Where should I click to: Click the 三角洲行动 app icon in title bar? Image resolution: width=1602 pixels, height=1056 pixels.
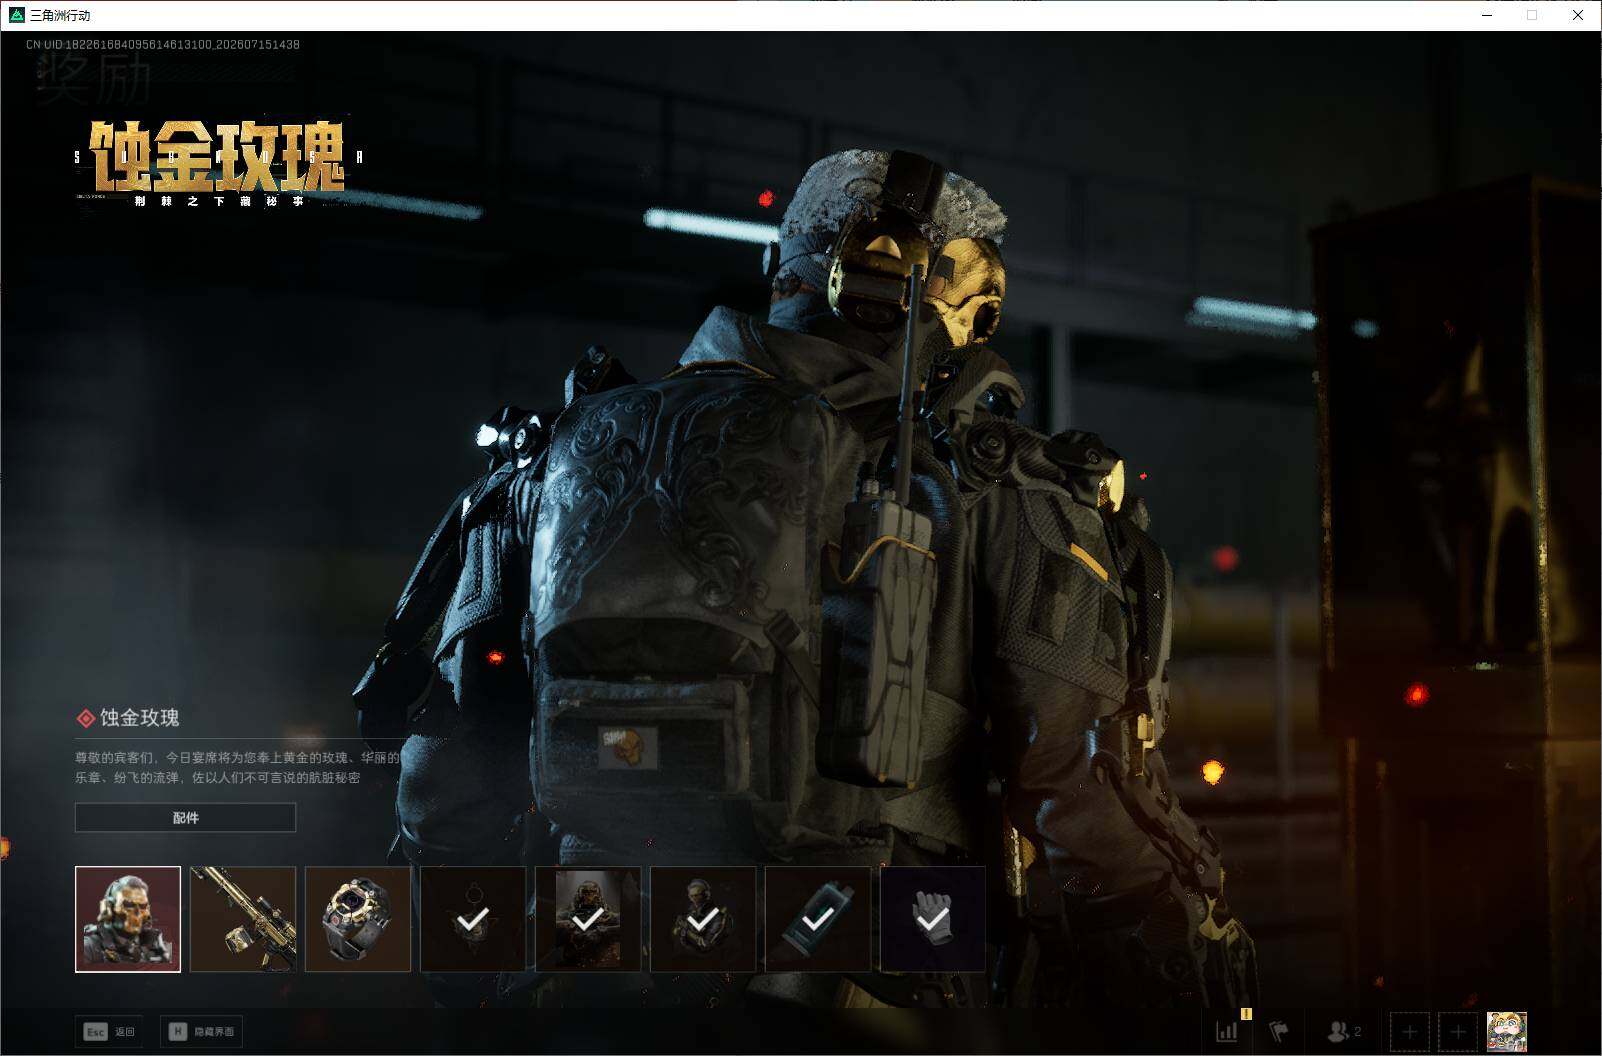tap(16, 15)
